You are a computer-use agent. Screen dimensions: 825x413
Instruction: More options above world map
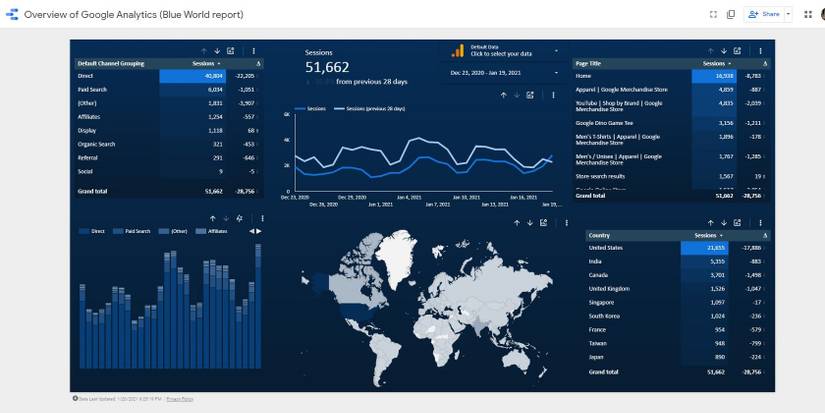click(x=566, y=223)
